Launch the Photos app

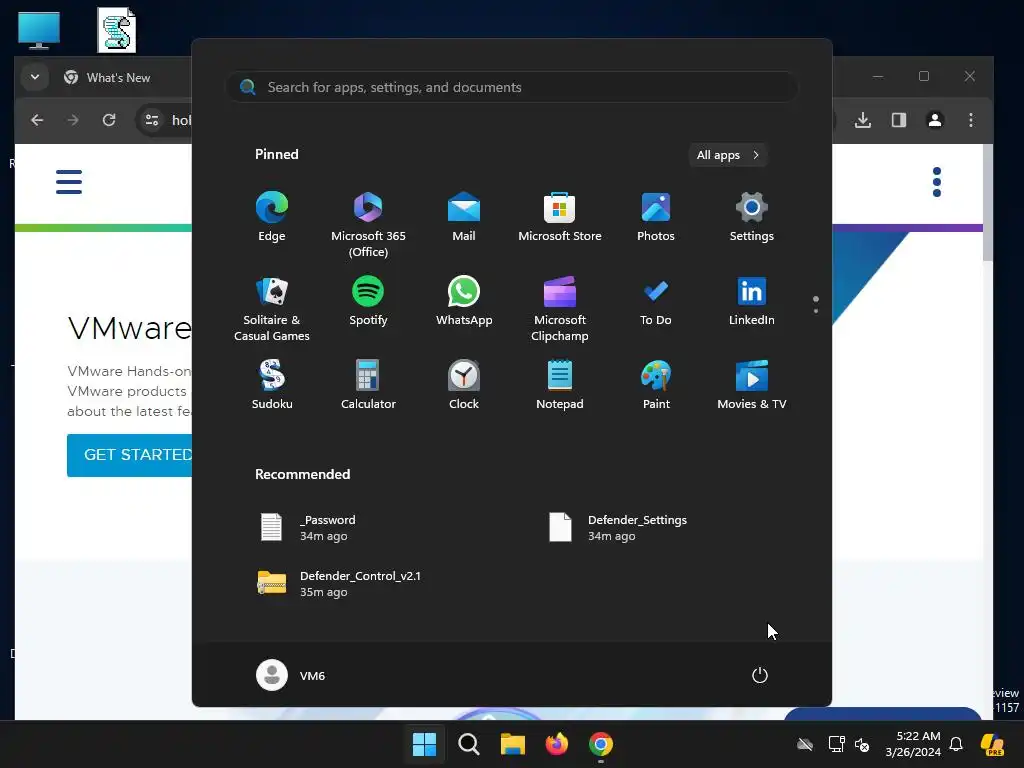[x=656, y=217]
